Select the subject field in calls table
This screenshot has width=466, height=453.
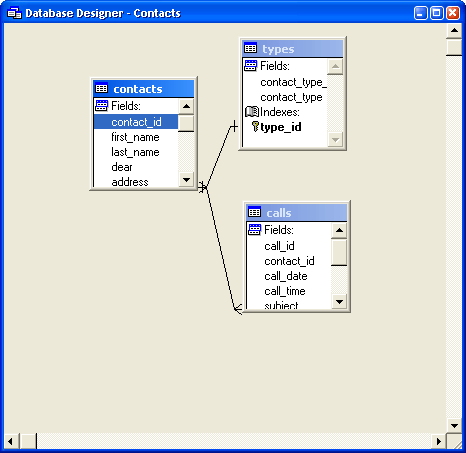click(x=281, y=305)
